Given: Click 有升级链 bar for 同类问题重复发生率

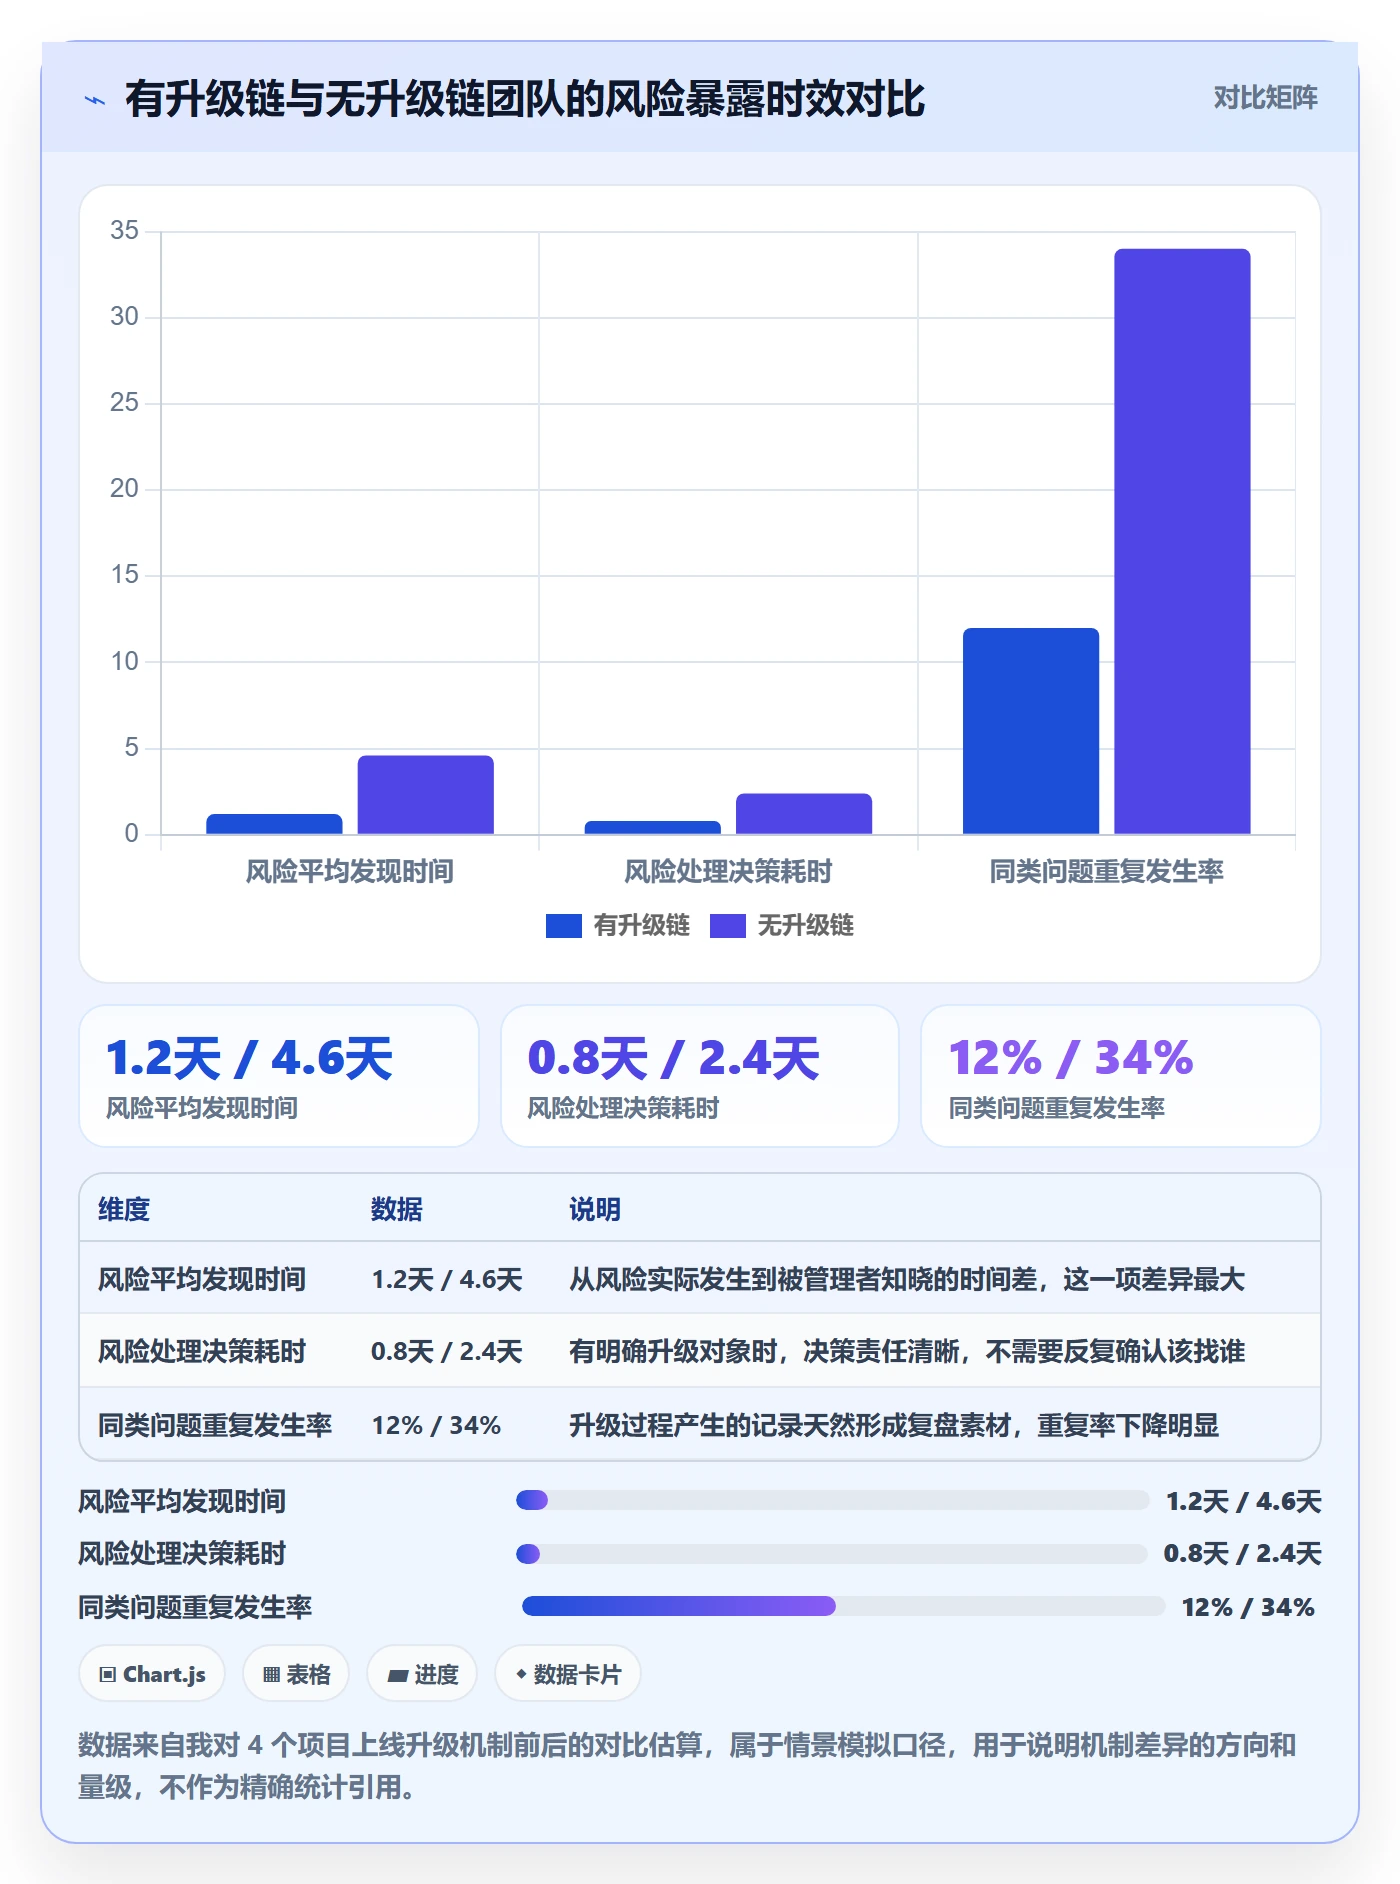Looking at the screenshot, I should tap(1031, 731).
